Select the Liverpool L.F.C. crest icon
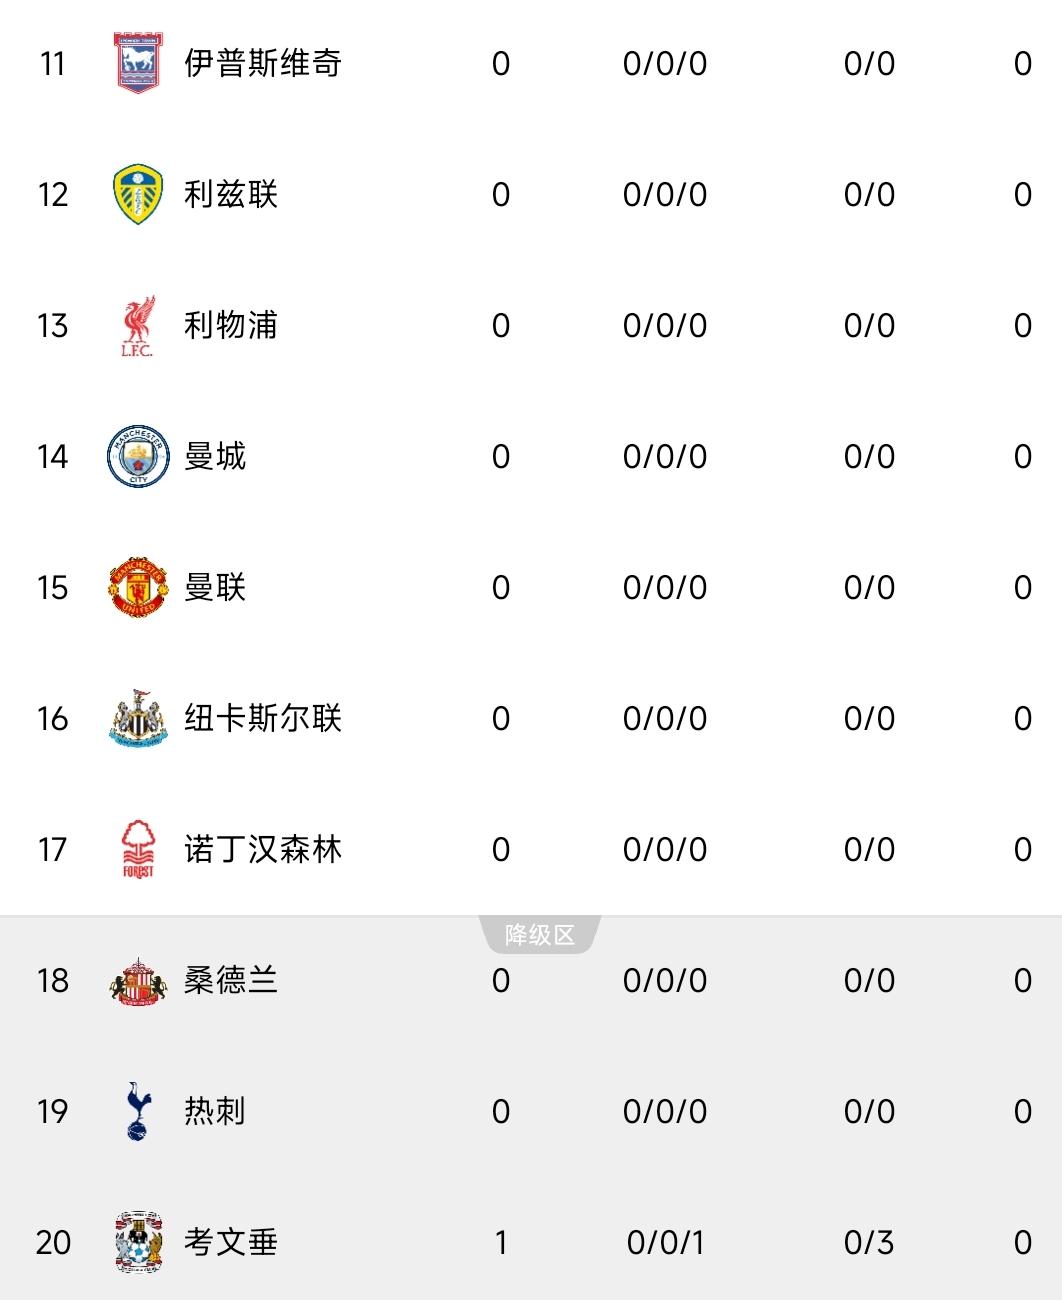This screenshot has height=1300, width=1062. click(138, 326)
